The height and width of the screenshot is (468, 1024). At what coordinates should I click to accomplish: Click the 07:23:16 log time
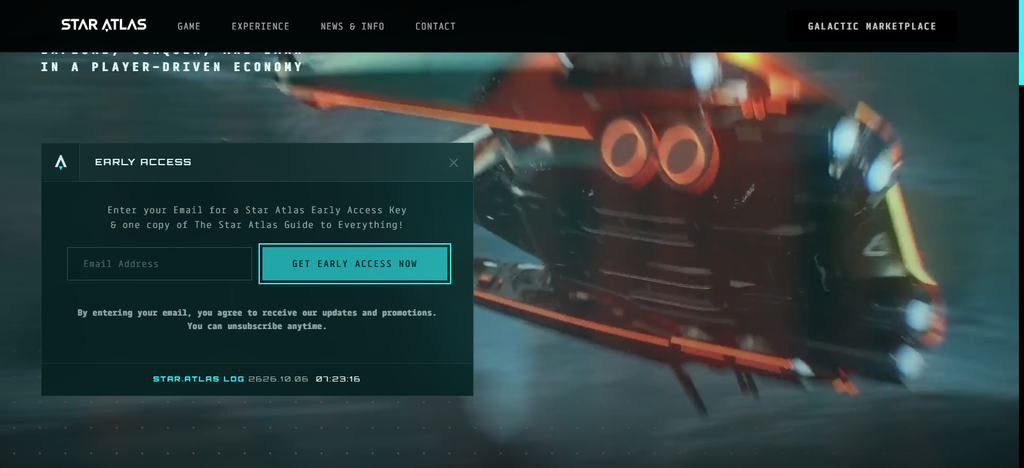tap(338, 379)
